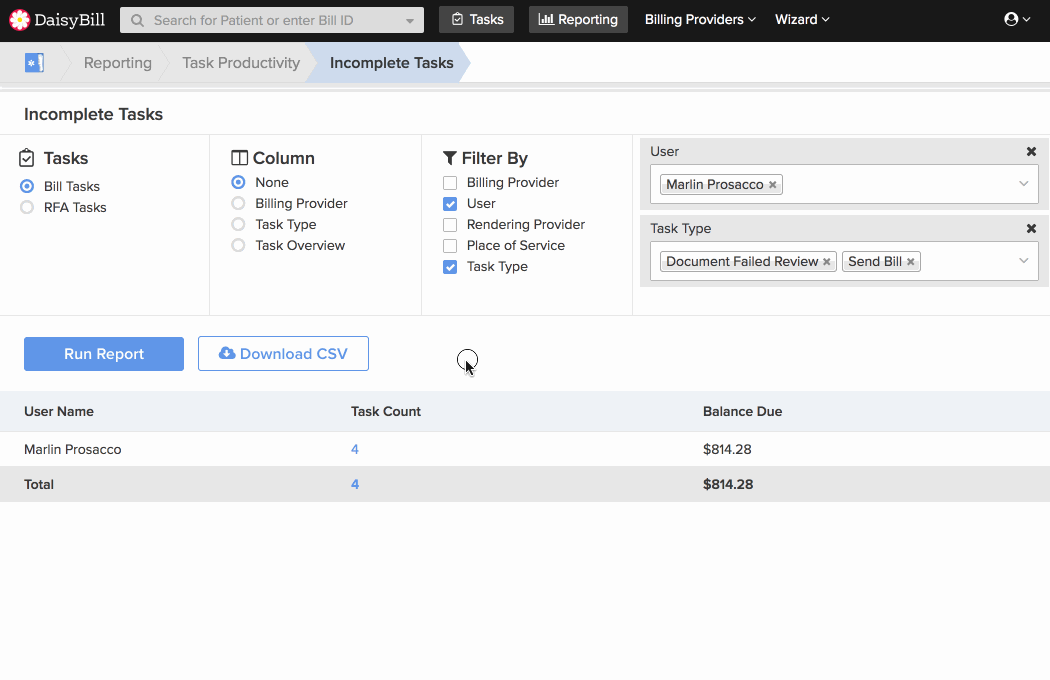Viewport: 1050px width, 680px height.
Task: Open the Billing Providers menu
Action: [700, 19]
